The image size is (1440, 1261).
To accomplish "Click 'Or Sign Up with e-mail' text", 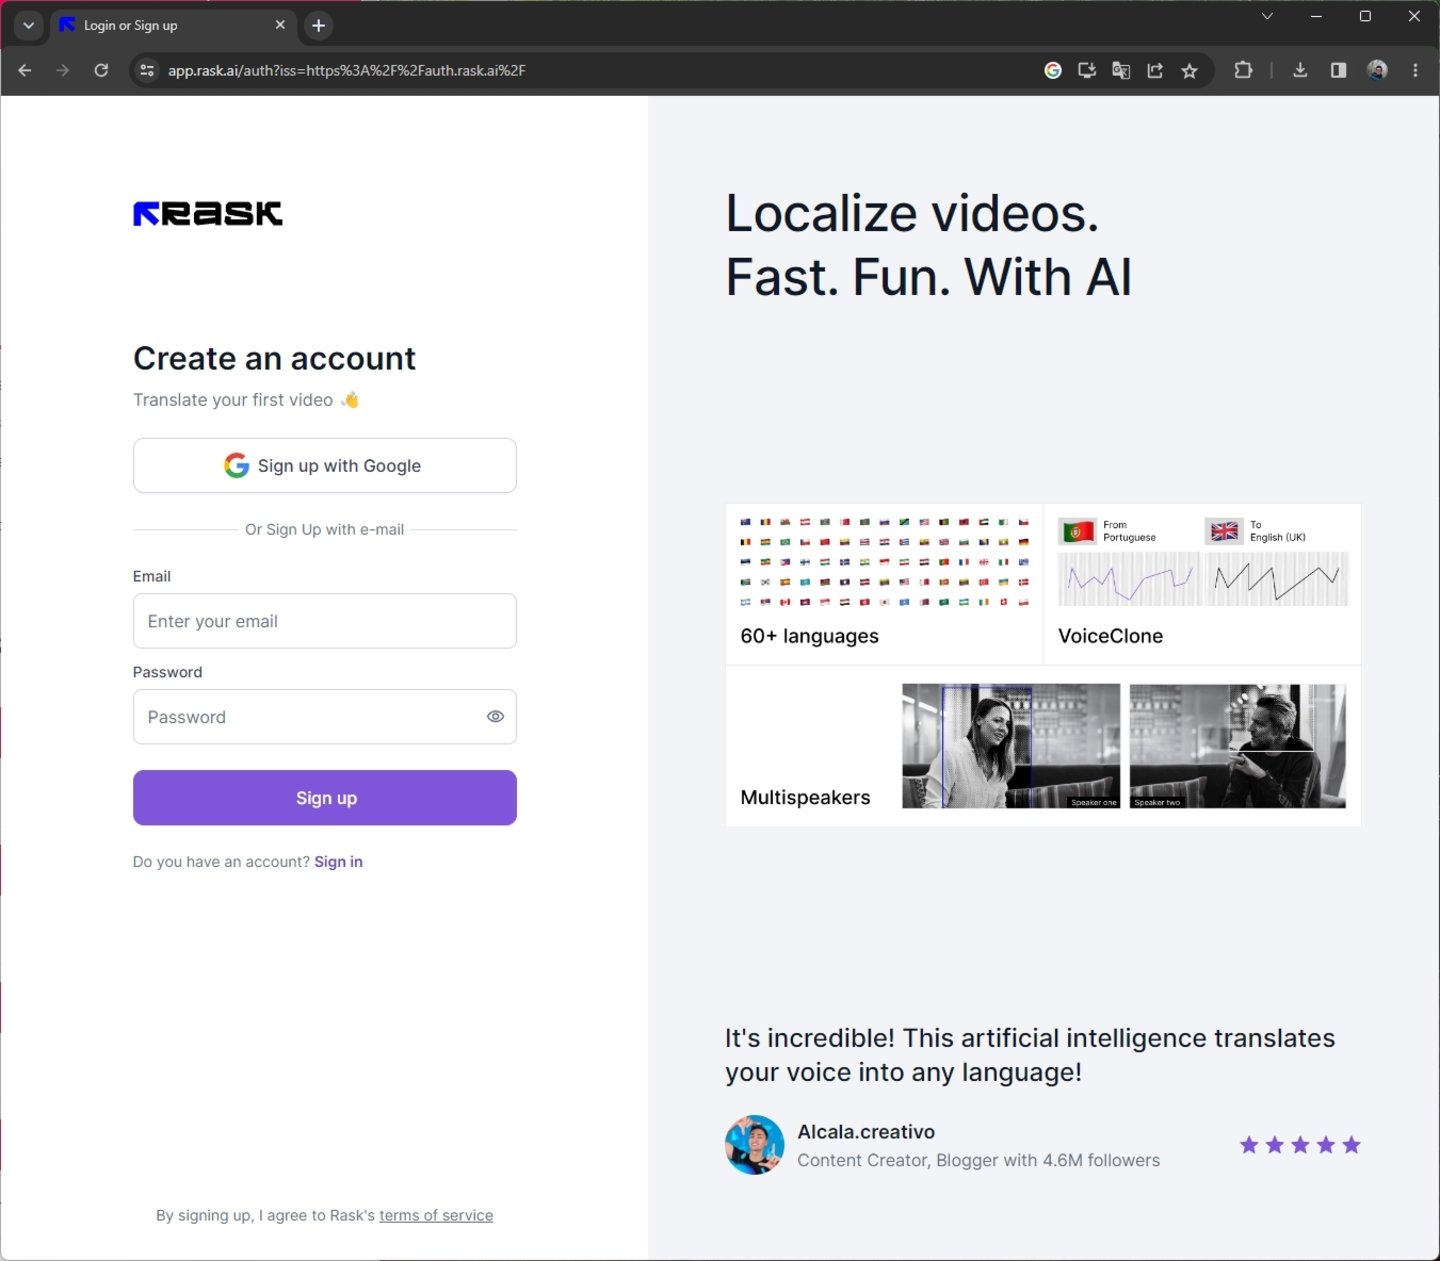I will coord(325,529).
